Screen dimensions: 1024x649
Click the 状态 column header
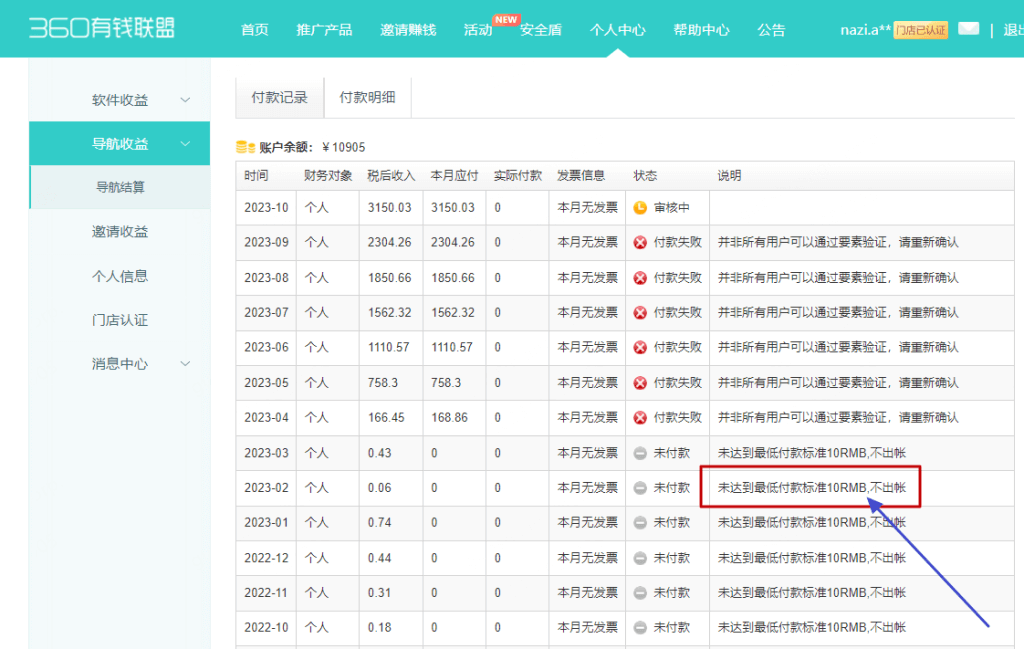[x=645, y=176]
